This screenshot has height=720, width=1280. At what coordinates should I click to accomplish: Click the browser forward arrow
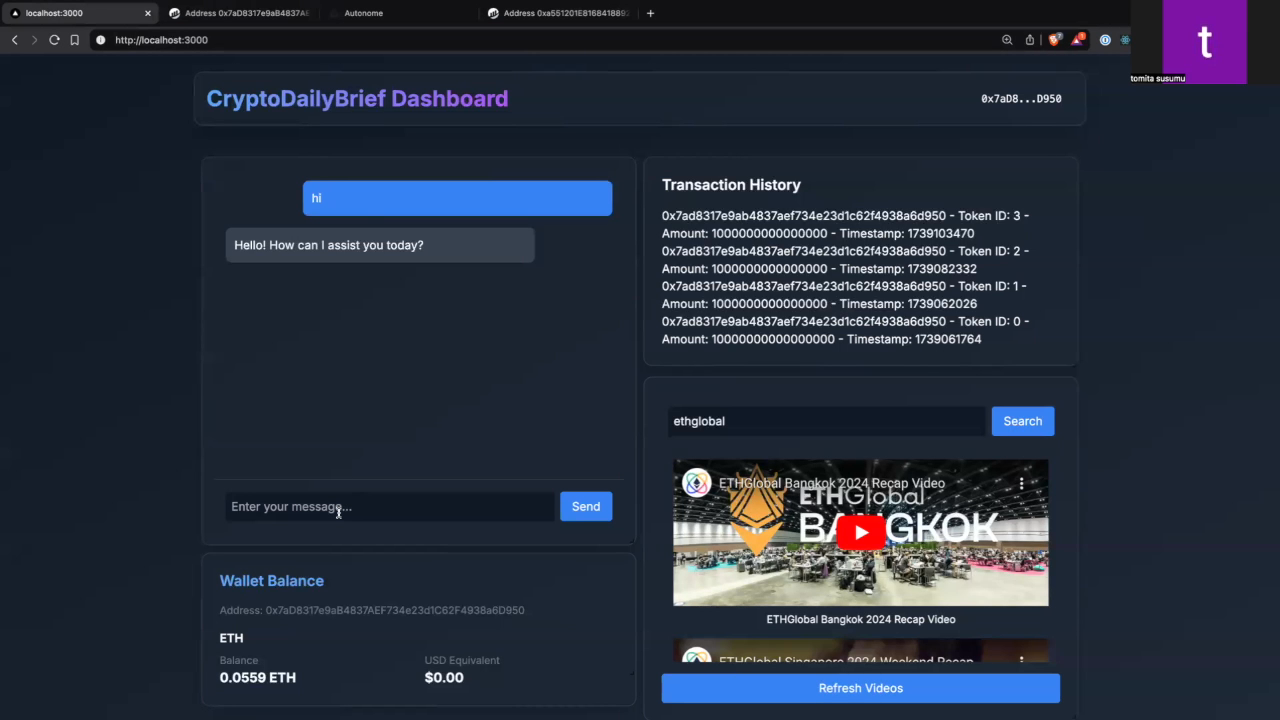click(34, 40)
